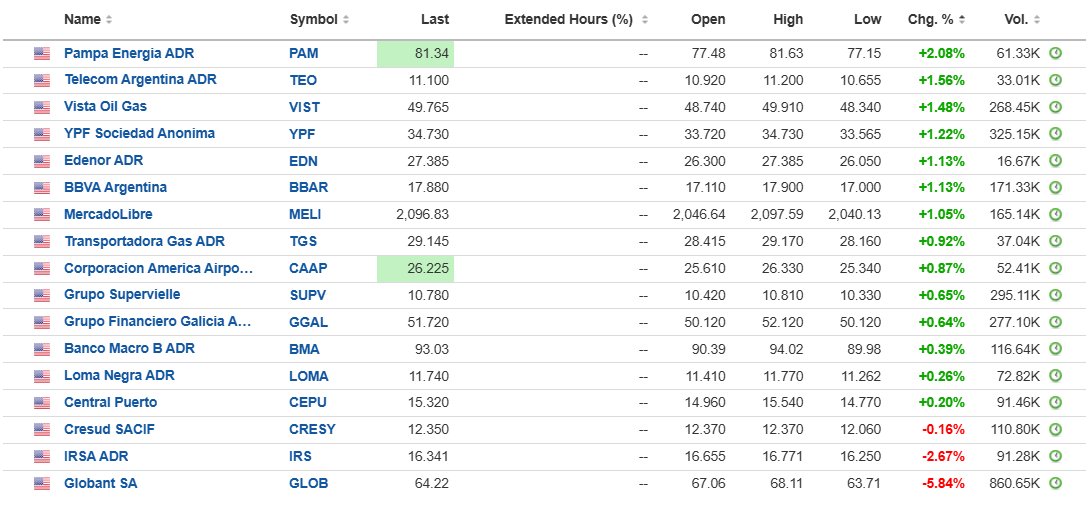
Task: Click the Open column header
Action: [x=708, y=19]
